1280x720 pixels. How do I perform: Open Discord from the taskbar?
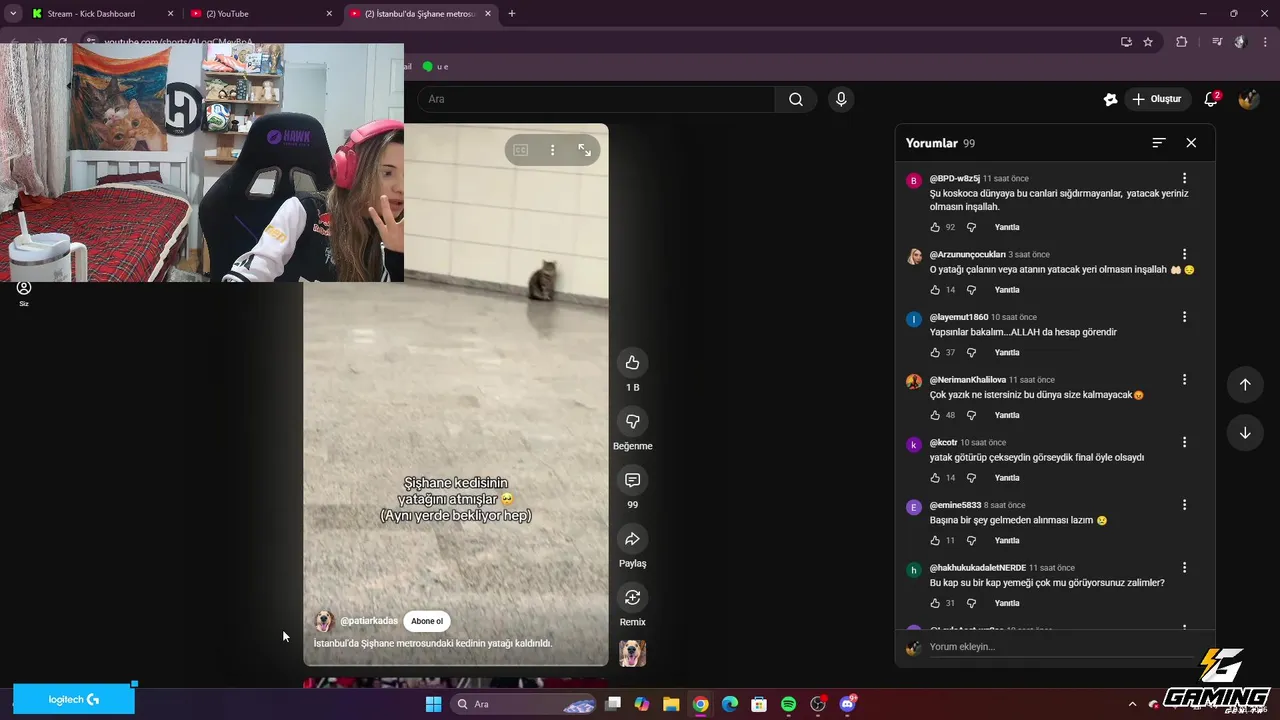point(848,704)
